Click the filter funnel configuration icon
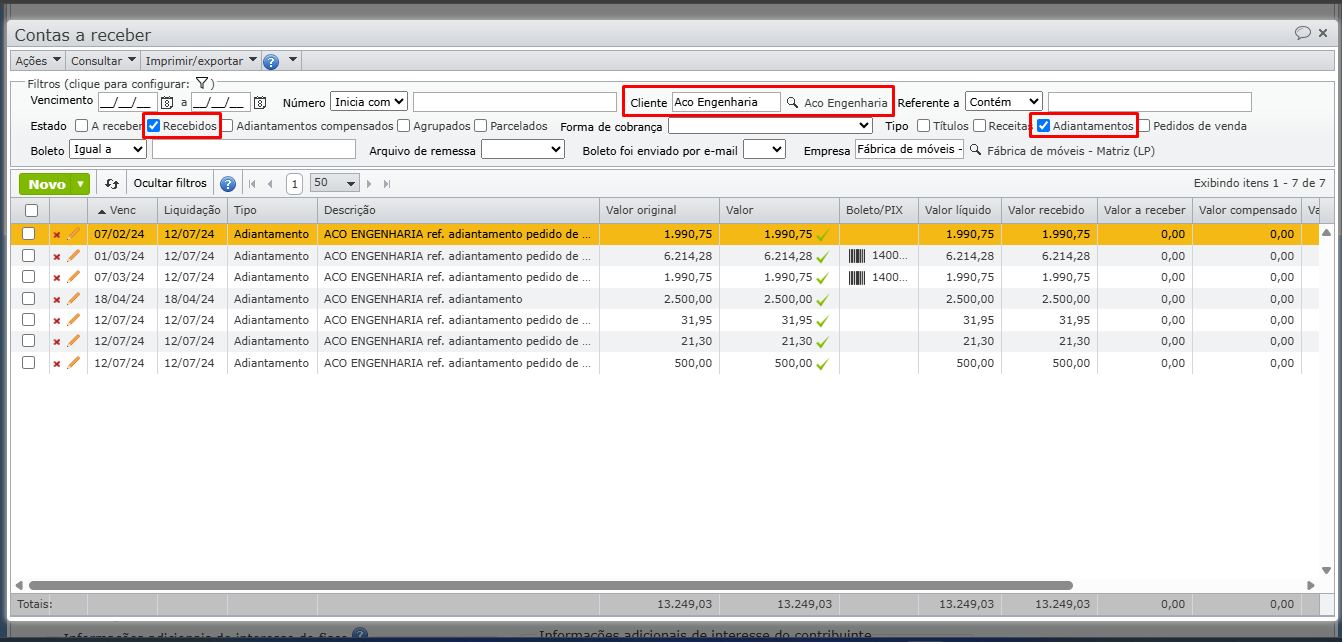Image resolution: width=1342 pixels, height=642 pixels. [201, 84]
